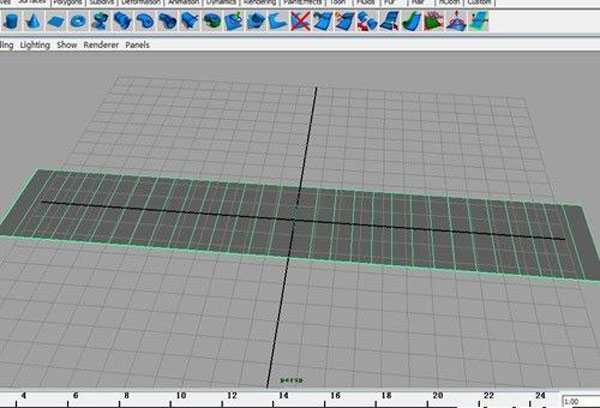Screen dimensions: 600x408
Task: Jump to frame 16 on the timeline
Action: (x=335, y=396)
